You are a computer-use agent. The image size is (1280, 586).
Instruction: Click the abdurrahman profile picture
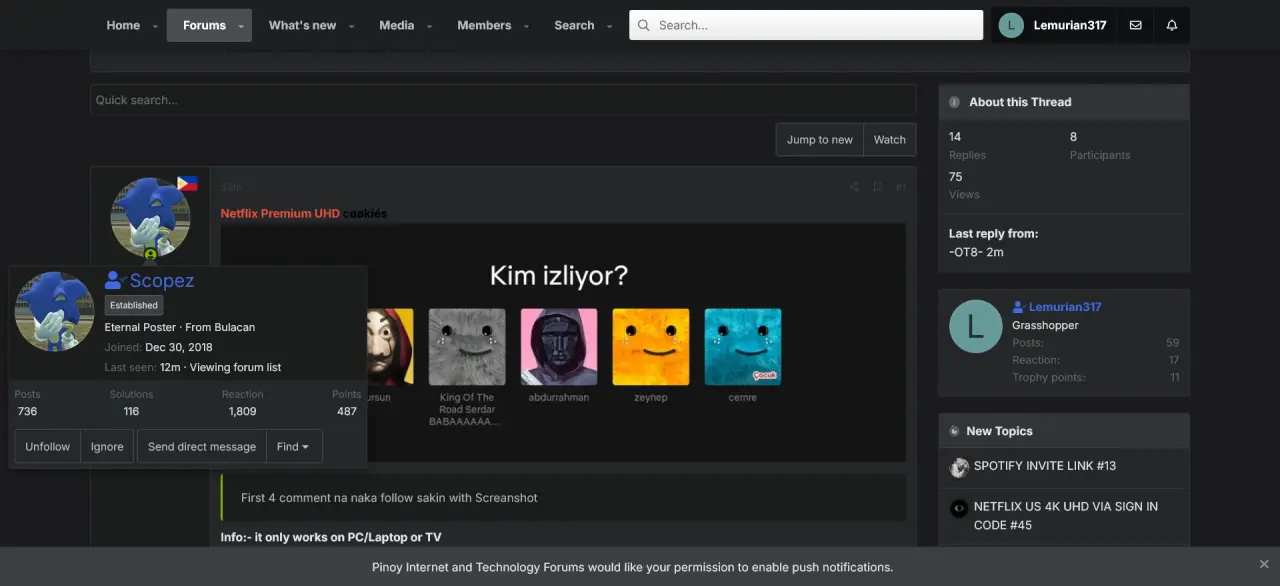(559, 346)
